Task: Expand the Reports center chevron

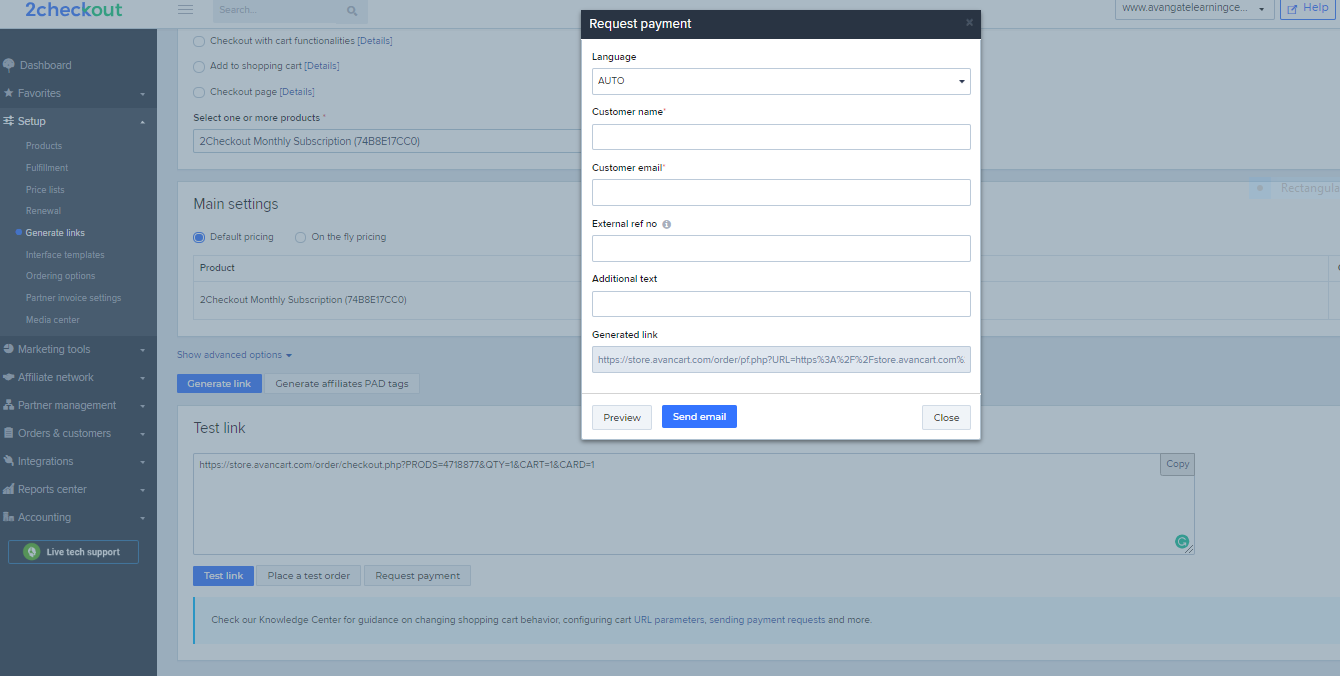Action: point(142,490)
